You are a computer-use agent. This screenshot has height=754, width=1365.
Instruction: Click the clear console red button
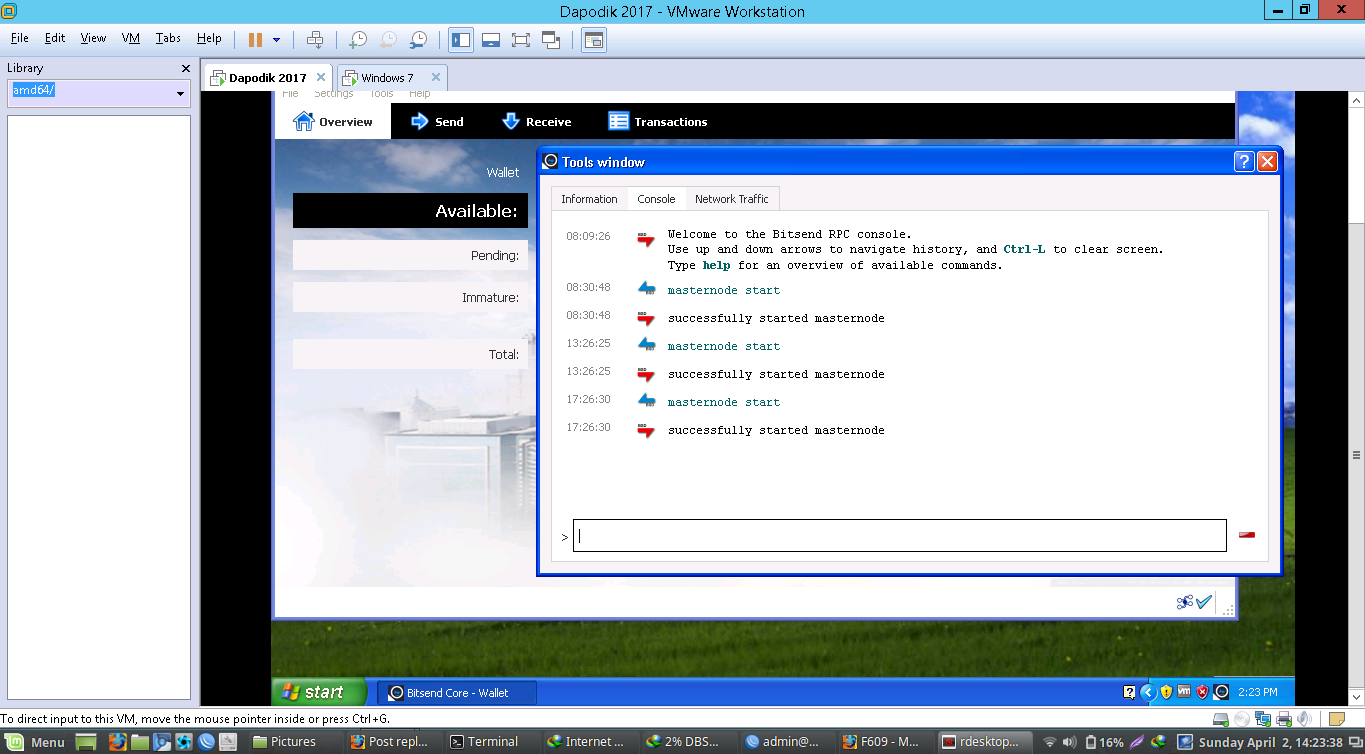click(x=1246, y=535)
